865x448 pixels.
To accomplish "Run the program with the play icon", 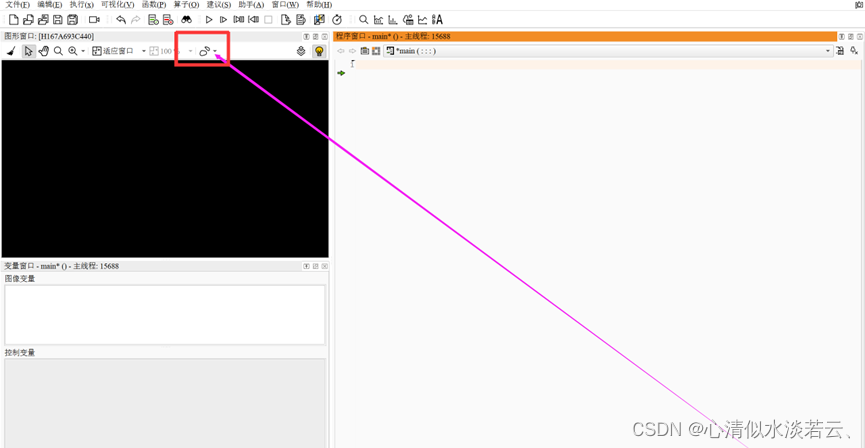I will point(209,20).
